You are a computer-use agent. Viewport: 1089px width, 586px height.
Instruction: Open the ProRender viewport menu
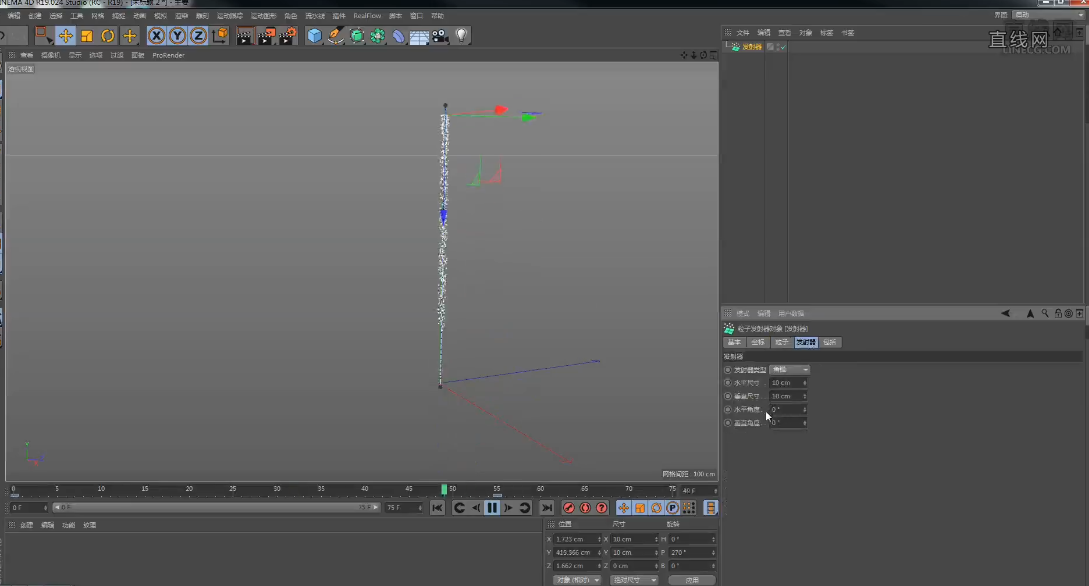pyautogui.click(x=168, y=55)
